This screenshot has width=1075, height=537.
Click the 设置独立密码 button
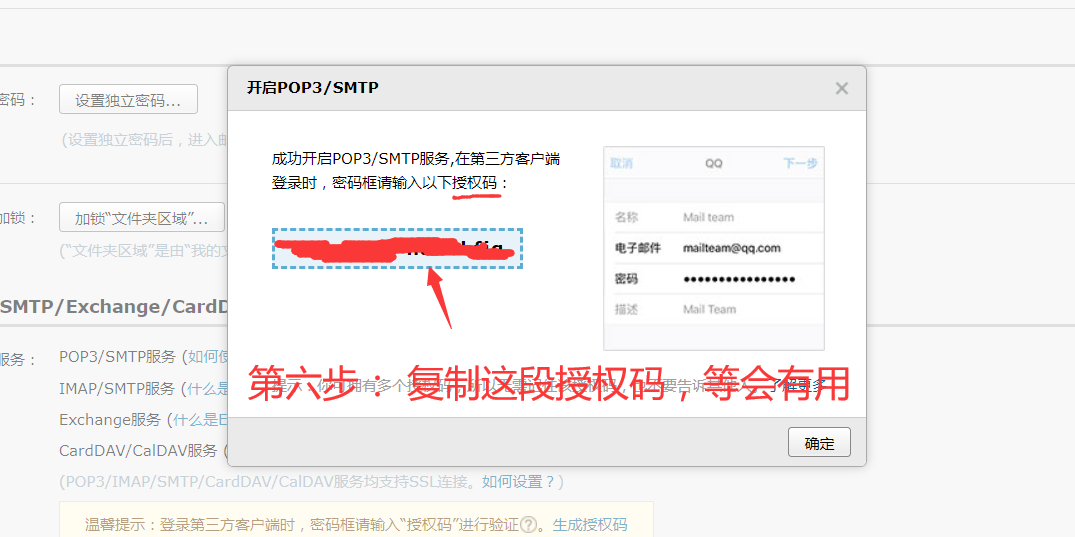click(128, 100)
